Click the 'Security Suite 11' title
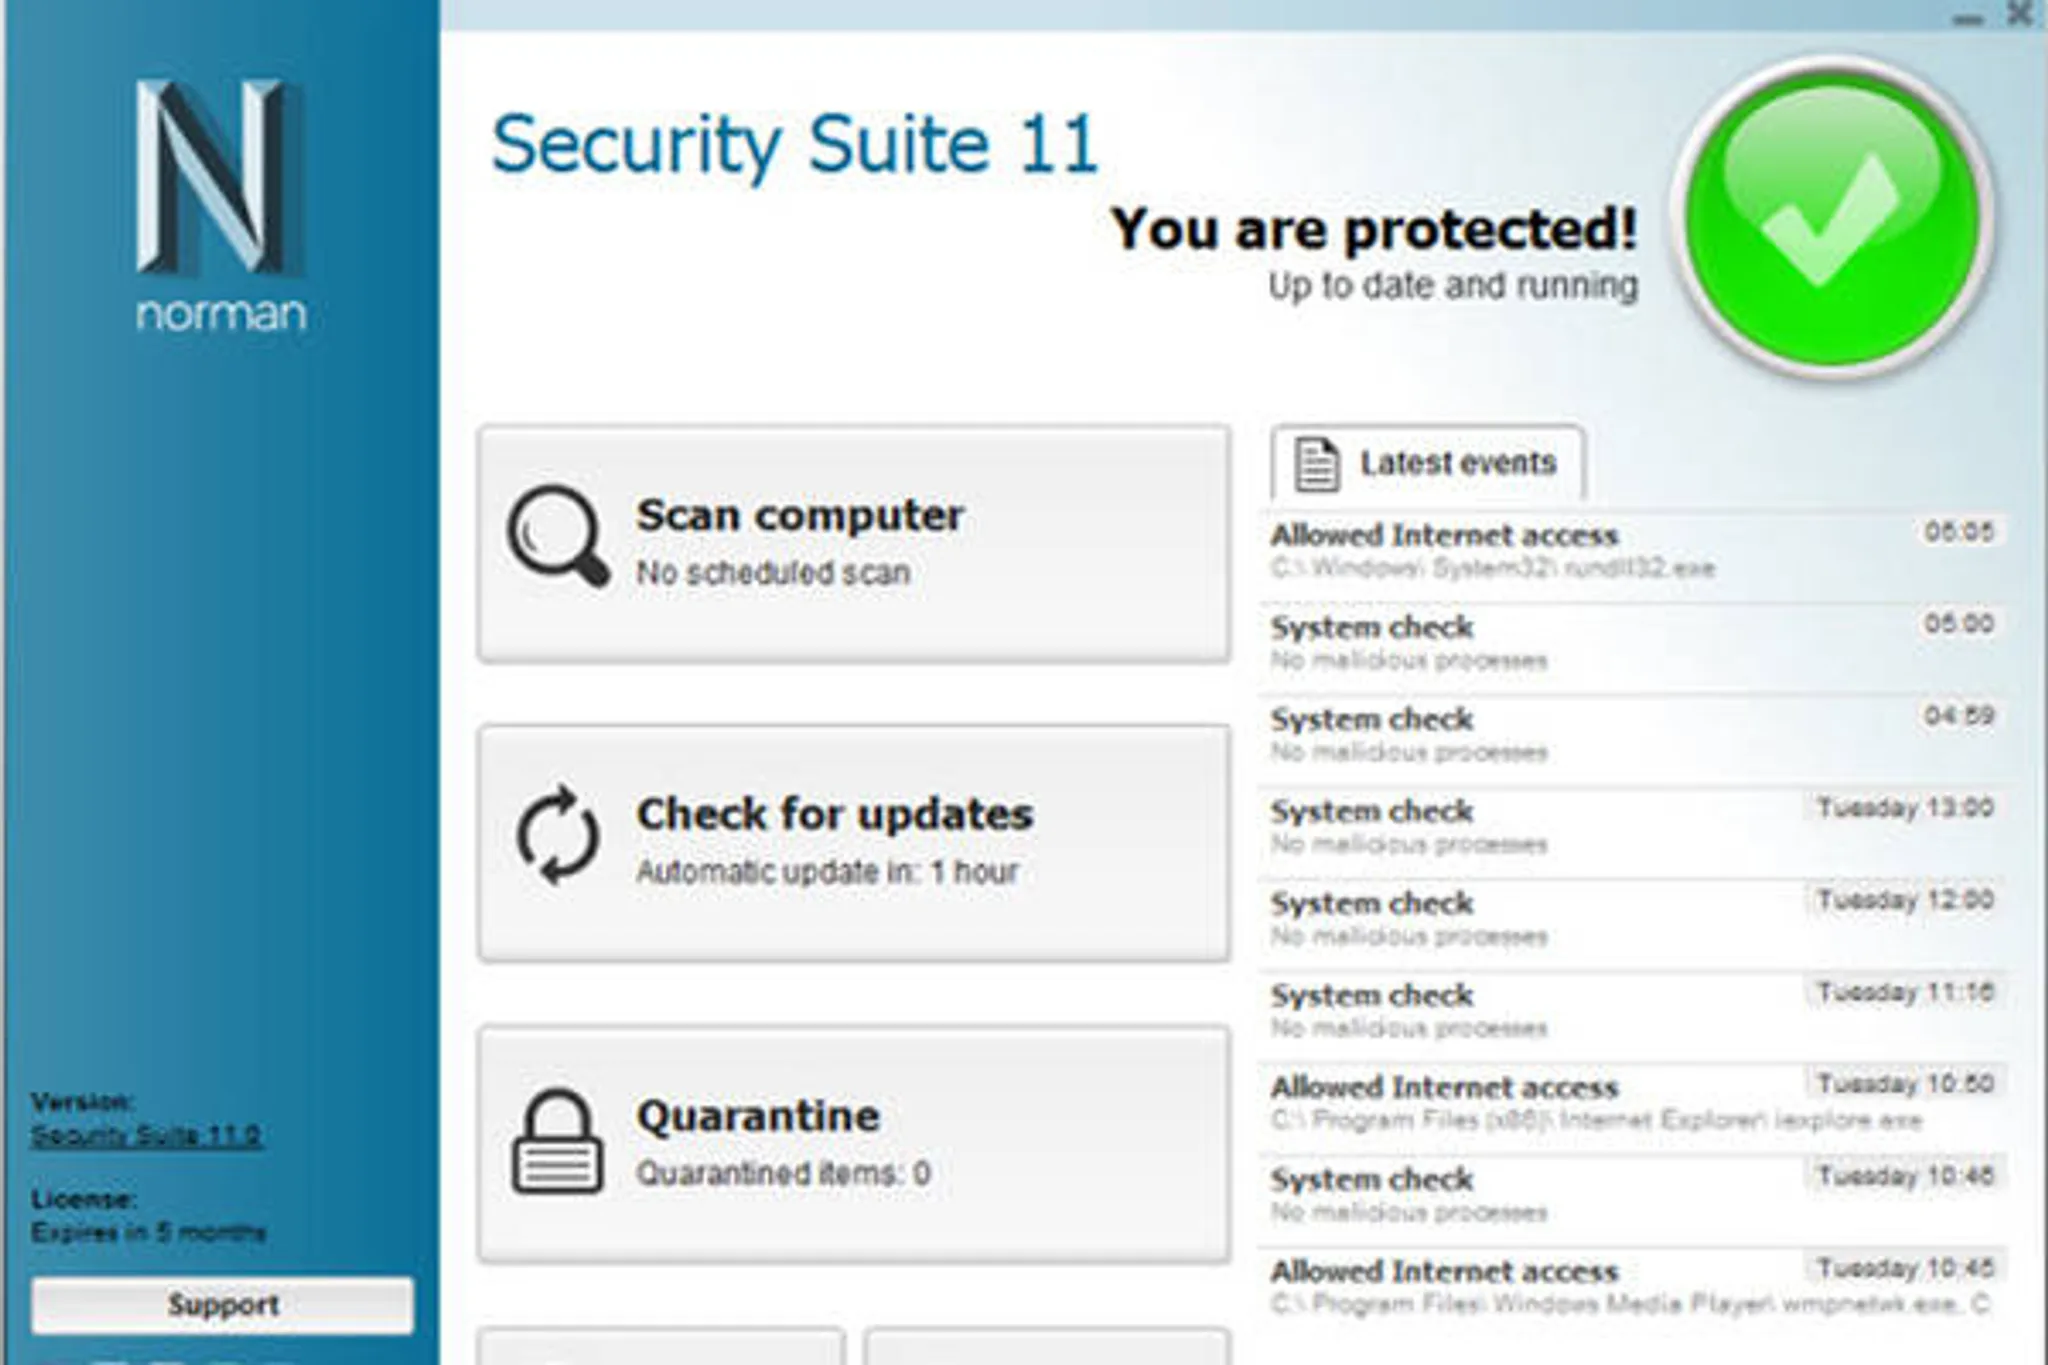Screen dimensions: 2048x1365 tap(795, 145)
